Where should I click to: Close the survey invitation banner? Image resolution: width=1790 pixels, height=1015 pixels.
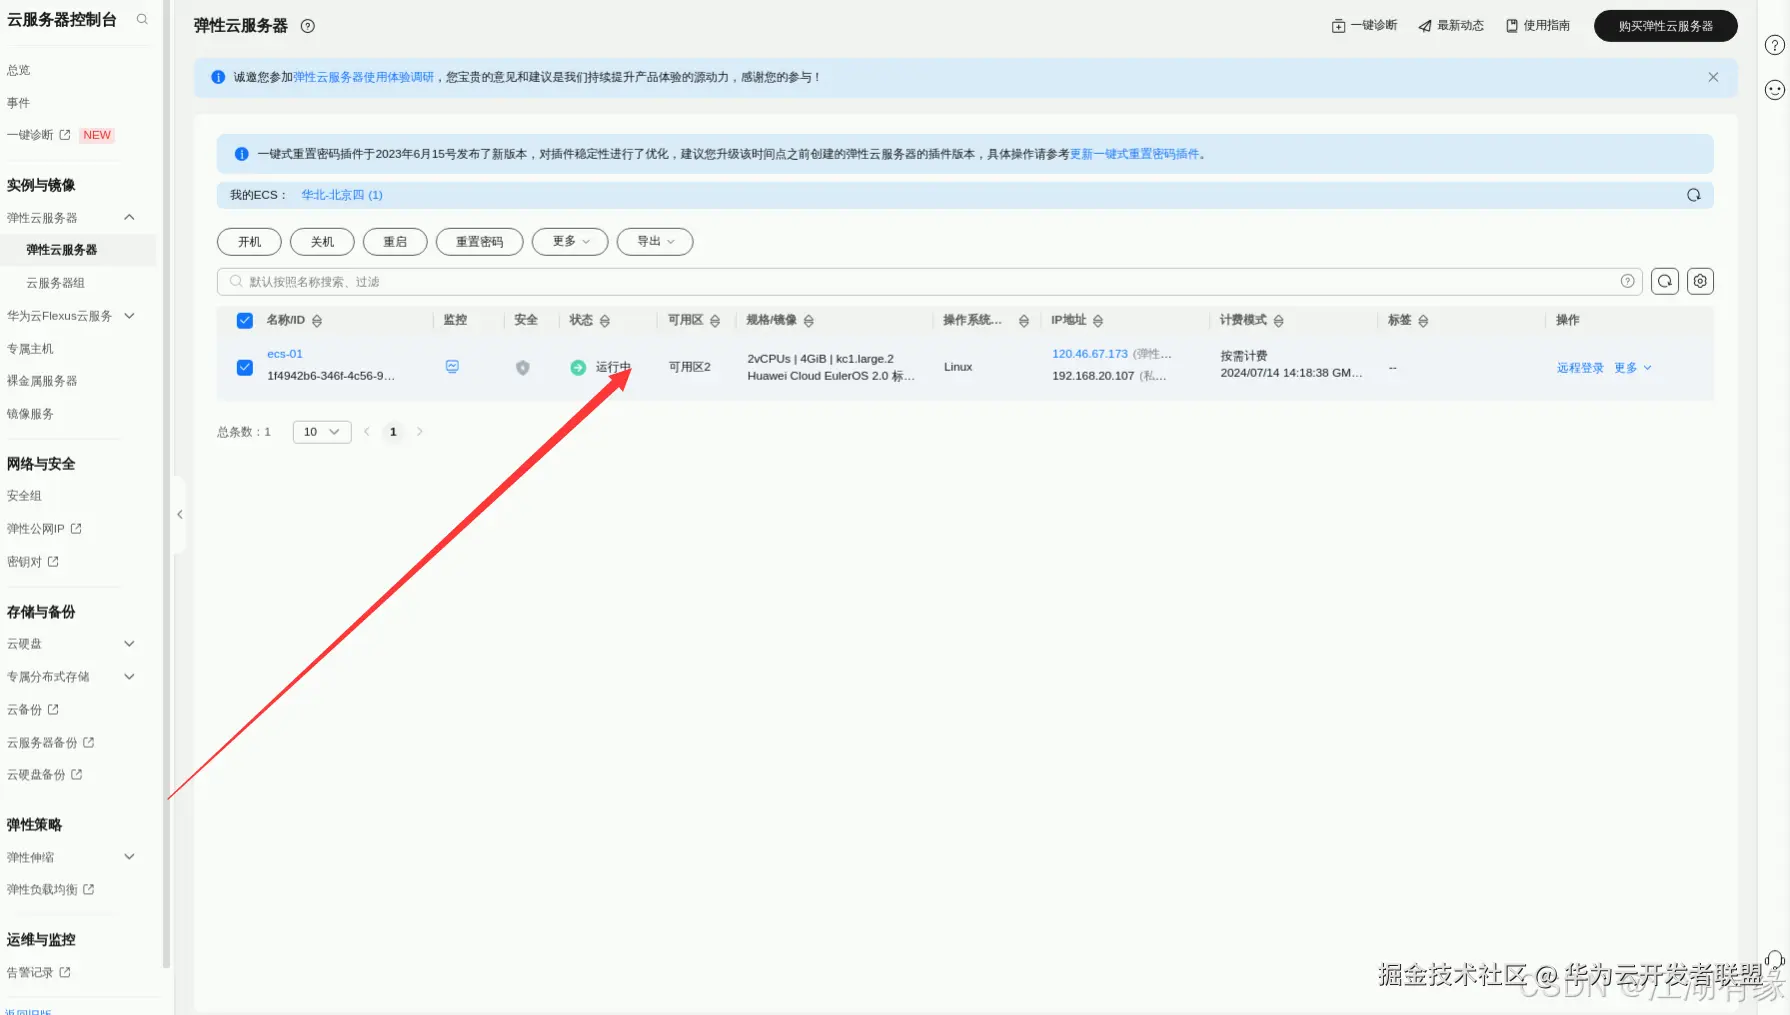point(1713,77)
